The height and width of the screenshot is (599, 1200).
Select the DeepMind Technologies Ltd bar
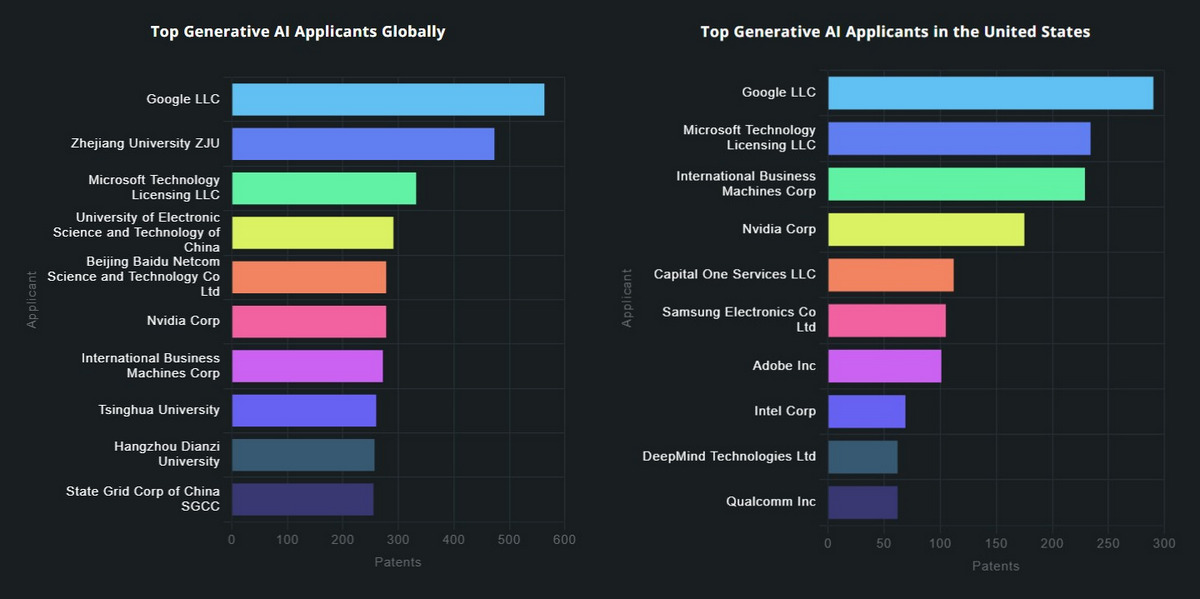pyautogui.click(x=862, y=457)
